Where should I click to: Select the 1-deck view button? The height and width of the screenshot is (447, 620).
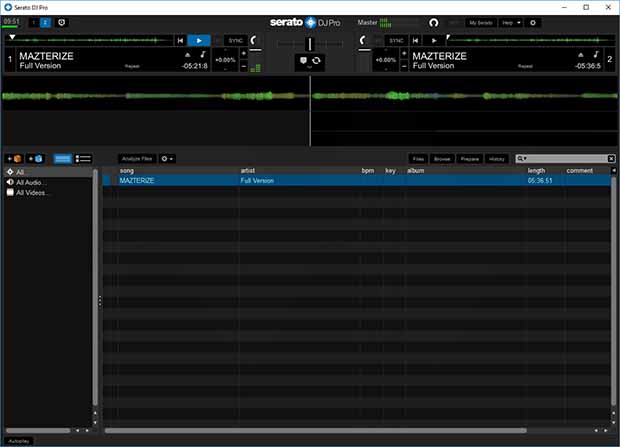[34, 23]
